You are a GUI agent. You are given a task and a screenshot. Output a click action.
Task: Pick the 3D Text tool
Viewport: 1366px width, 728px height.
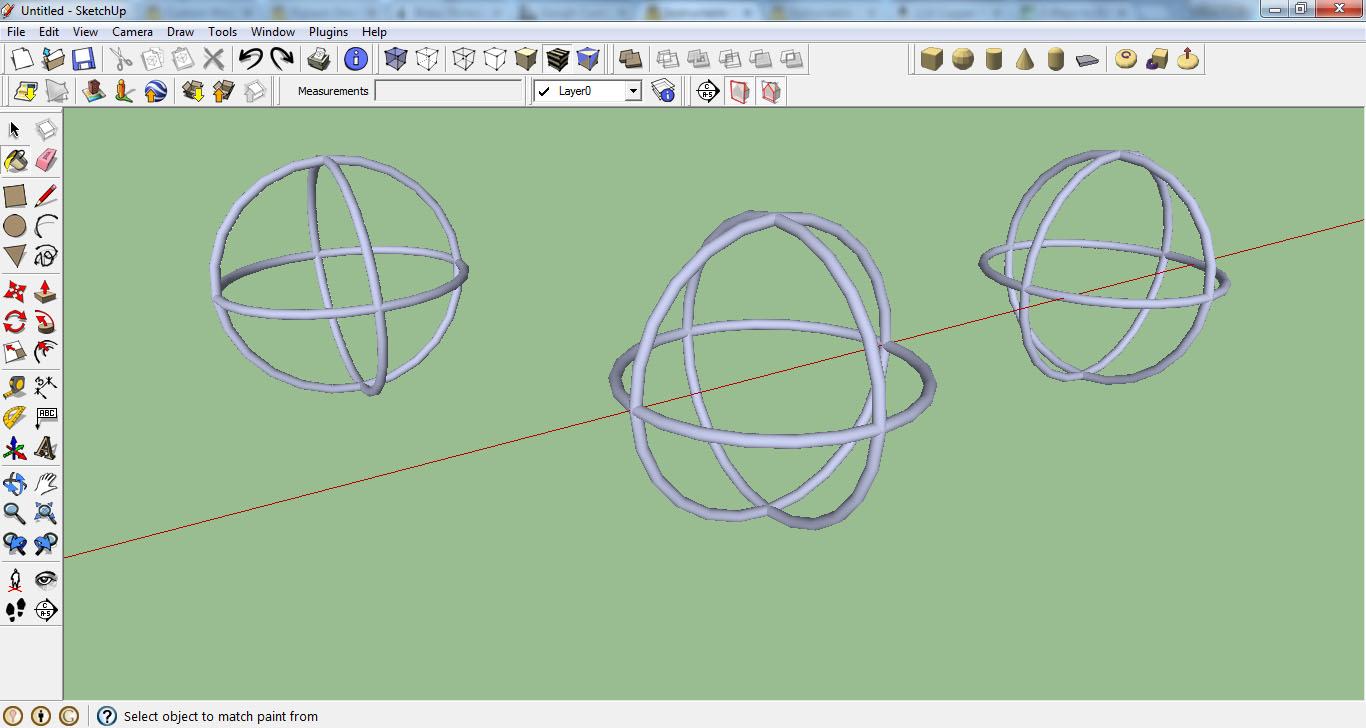[46, 448]
